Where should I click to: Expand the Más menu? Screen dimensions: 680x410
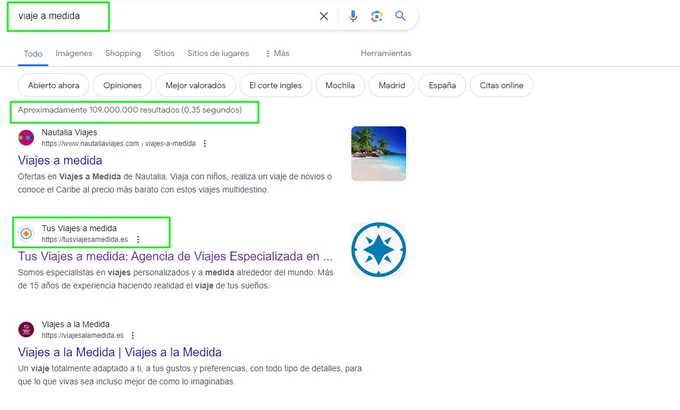(x=277, y=53)
